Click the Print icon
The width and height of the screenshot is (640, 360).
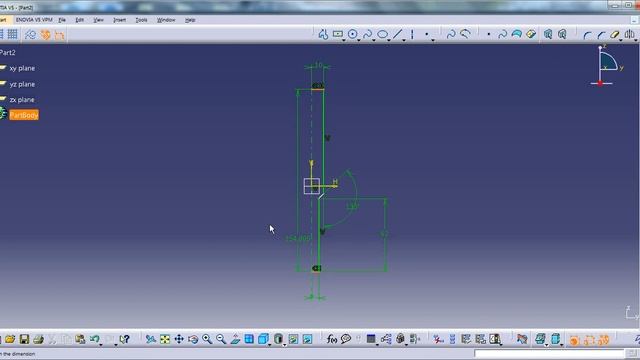tap(38, 339)
